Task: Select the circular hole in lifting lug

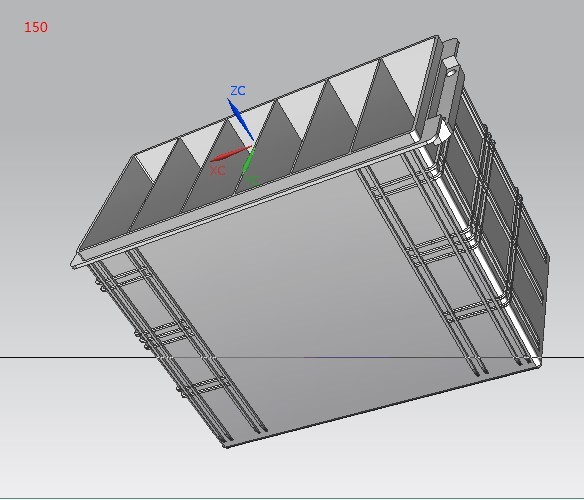Action: click(451, 72)
